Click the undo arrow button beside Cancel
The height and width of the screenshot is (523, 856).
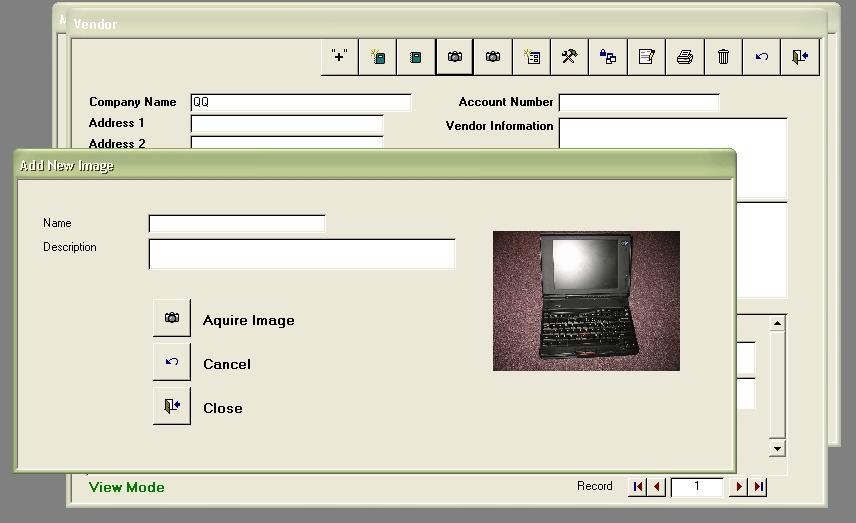tap(172, 361)
